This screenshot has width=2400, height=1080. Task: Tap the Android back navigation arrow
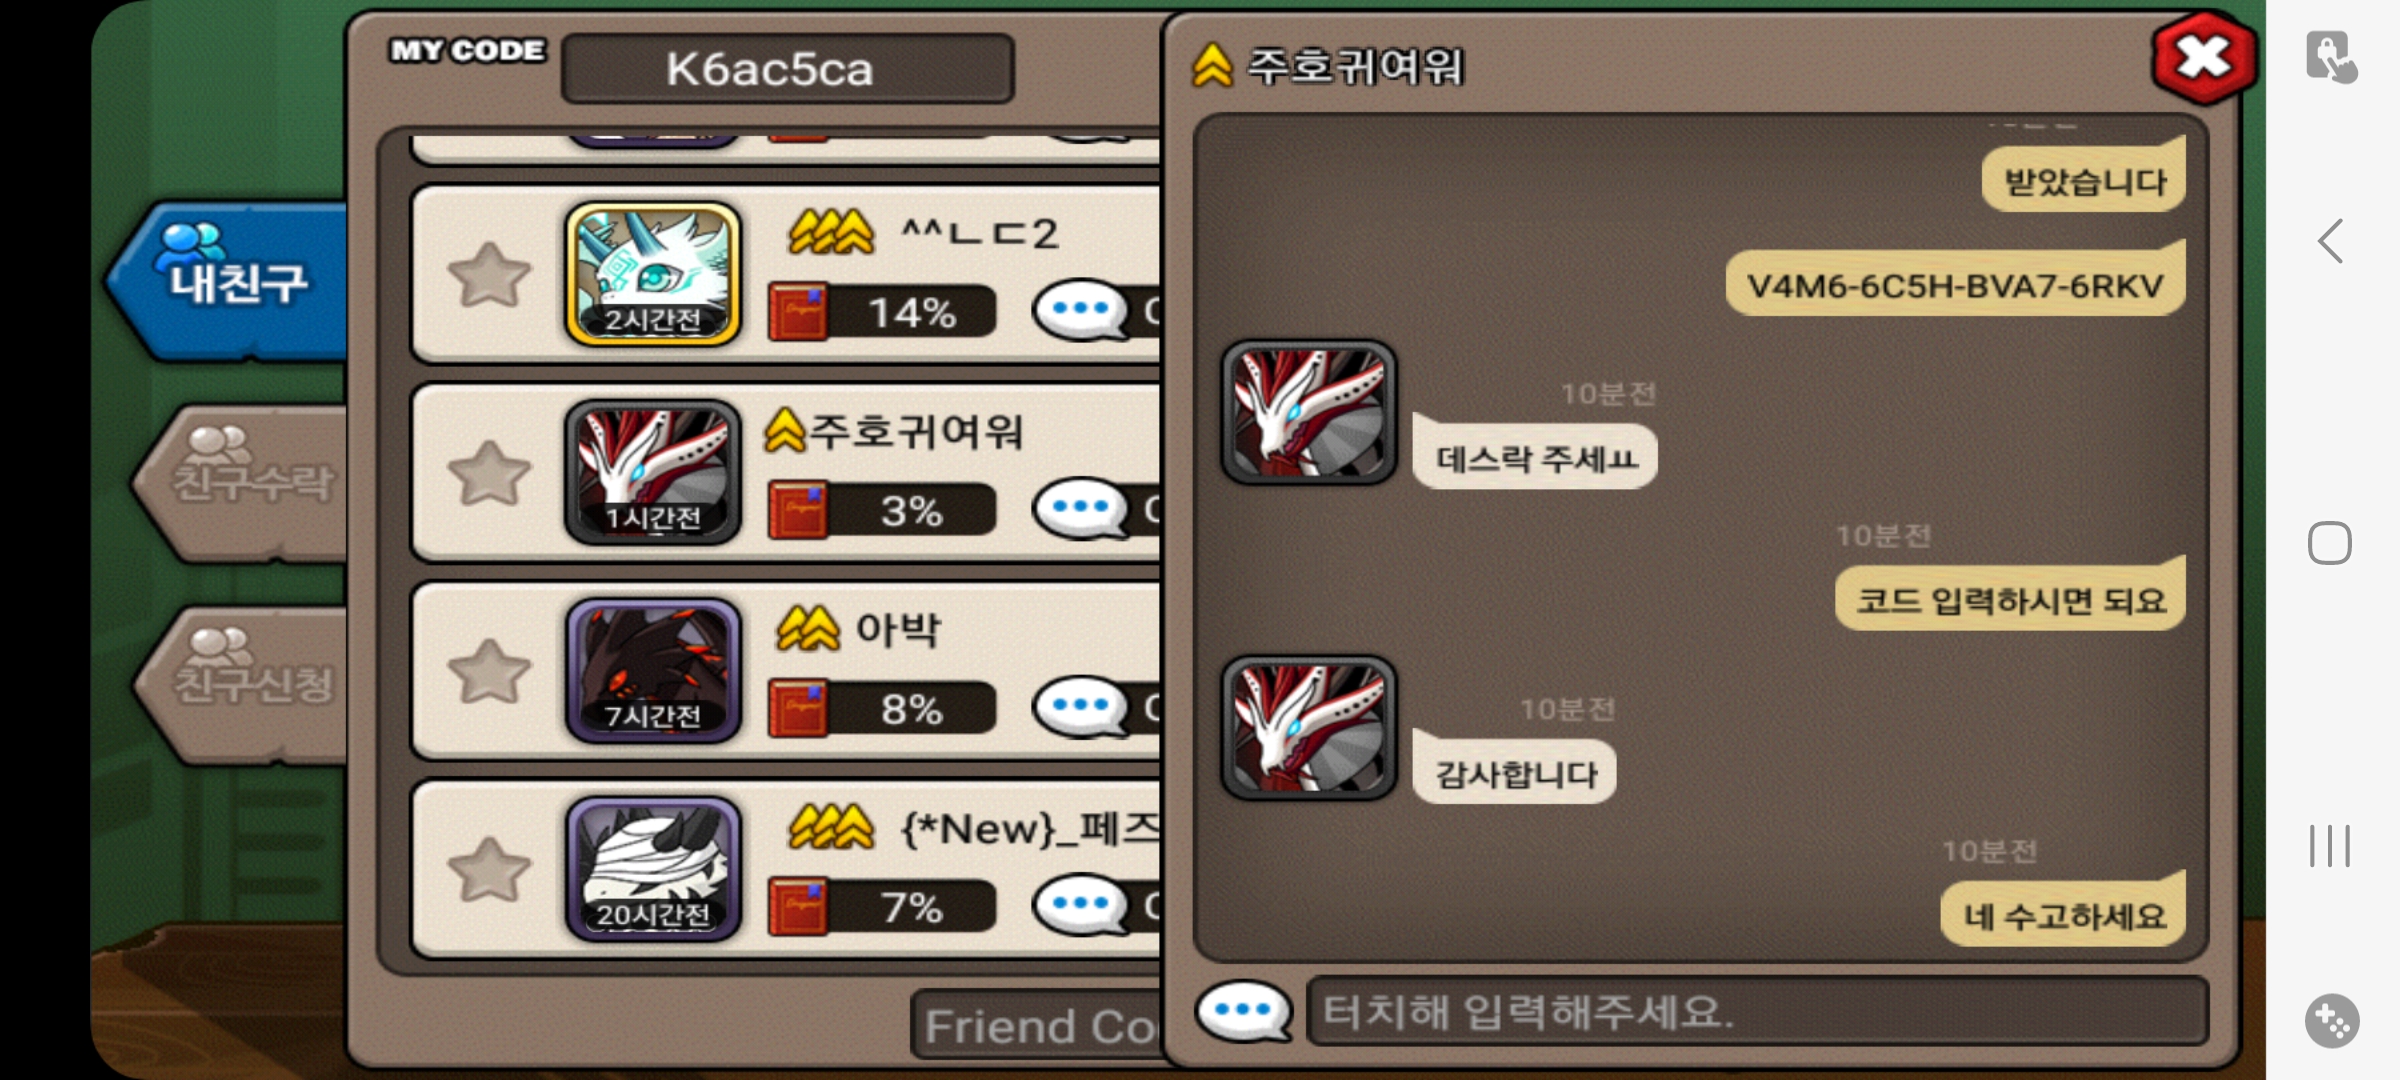coord(2331,241)
